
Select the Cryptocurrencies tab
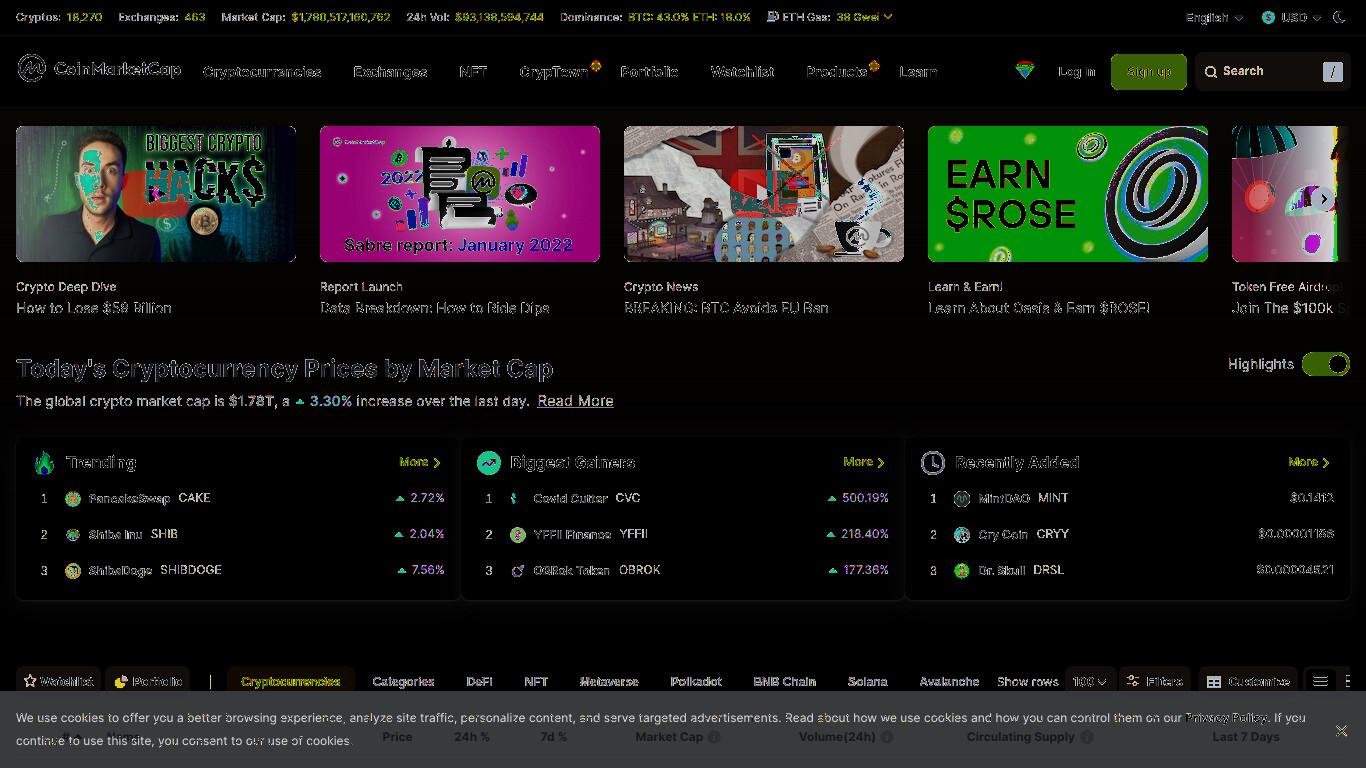click(x=290, y=681)
